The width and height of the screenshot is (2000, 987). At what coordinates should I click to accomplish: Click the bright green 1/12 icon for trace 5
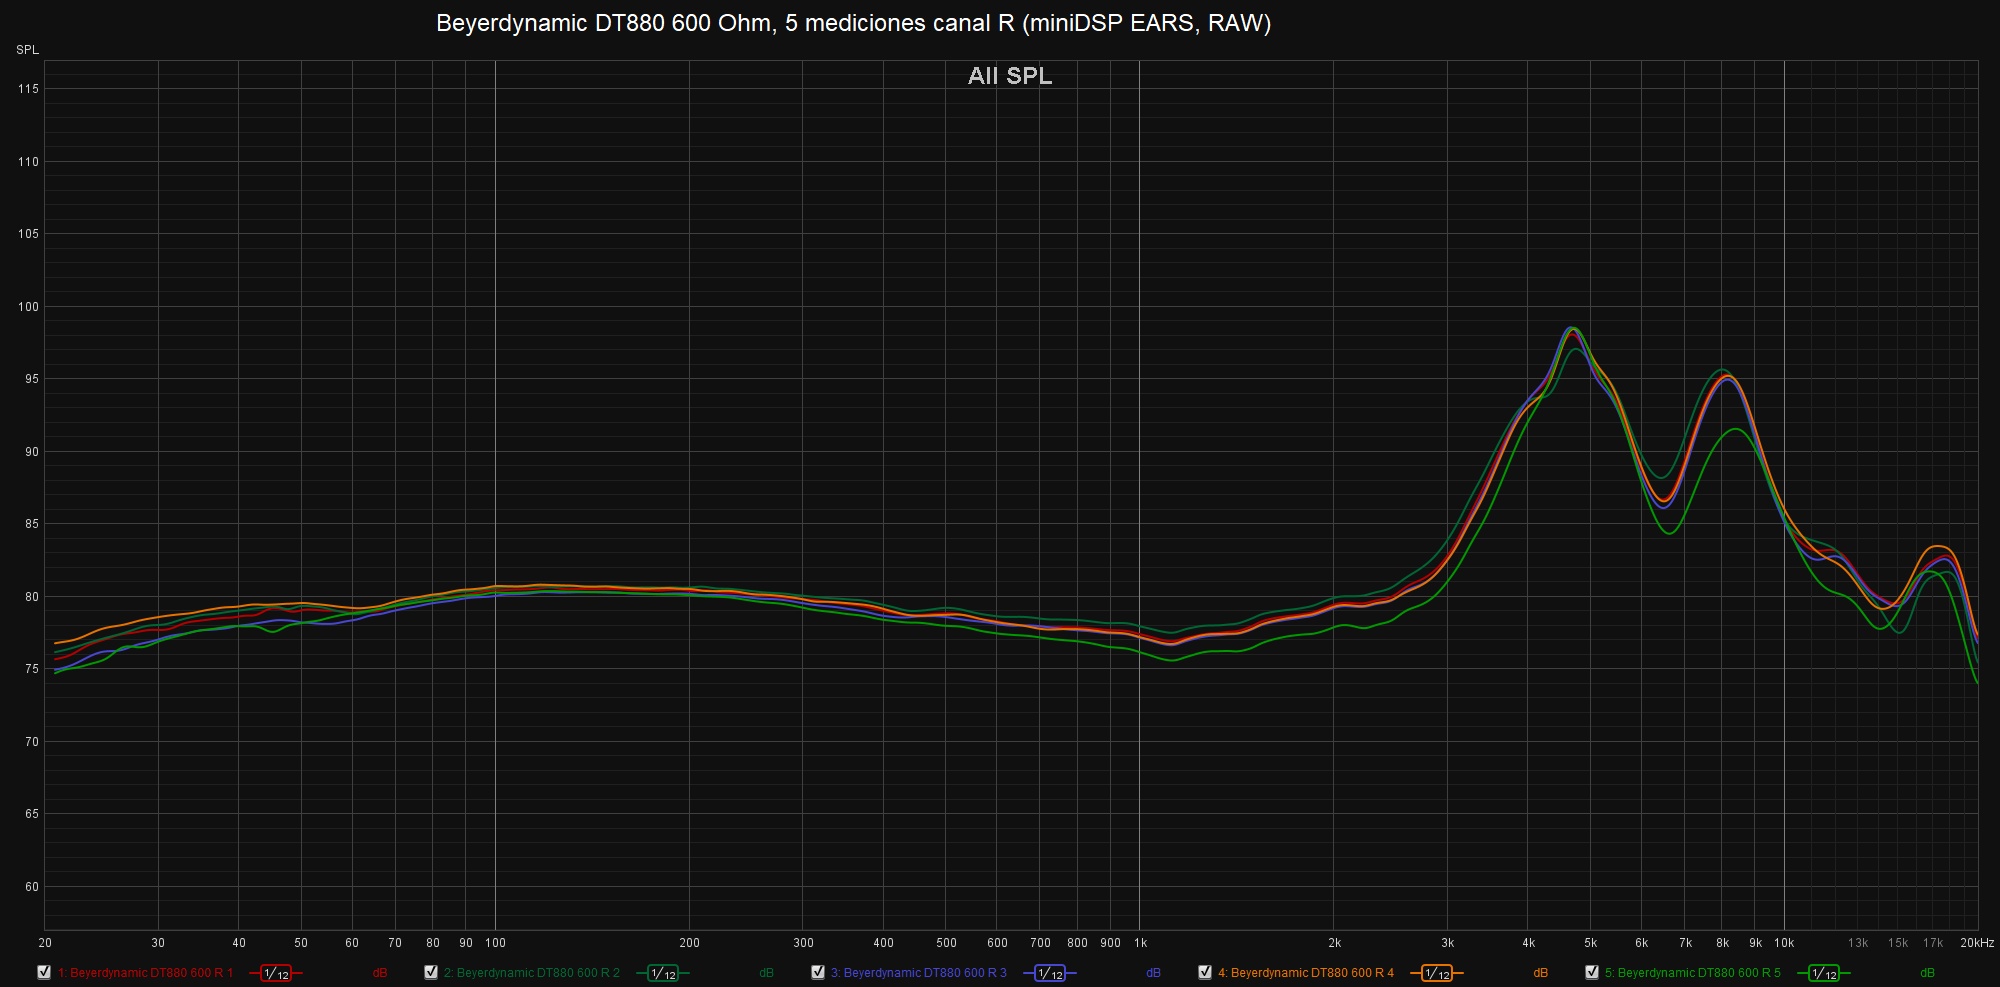1823,973
